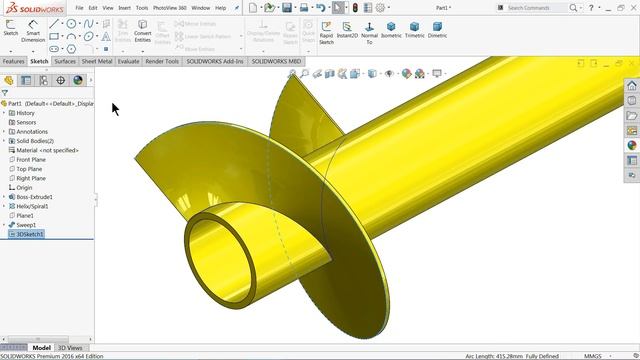Click the Search Commands field
Image resolution: width=640 pixels, height=360 pixels.
pyautogui.click(x=536, y=8)
